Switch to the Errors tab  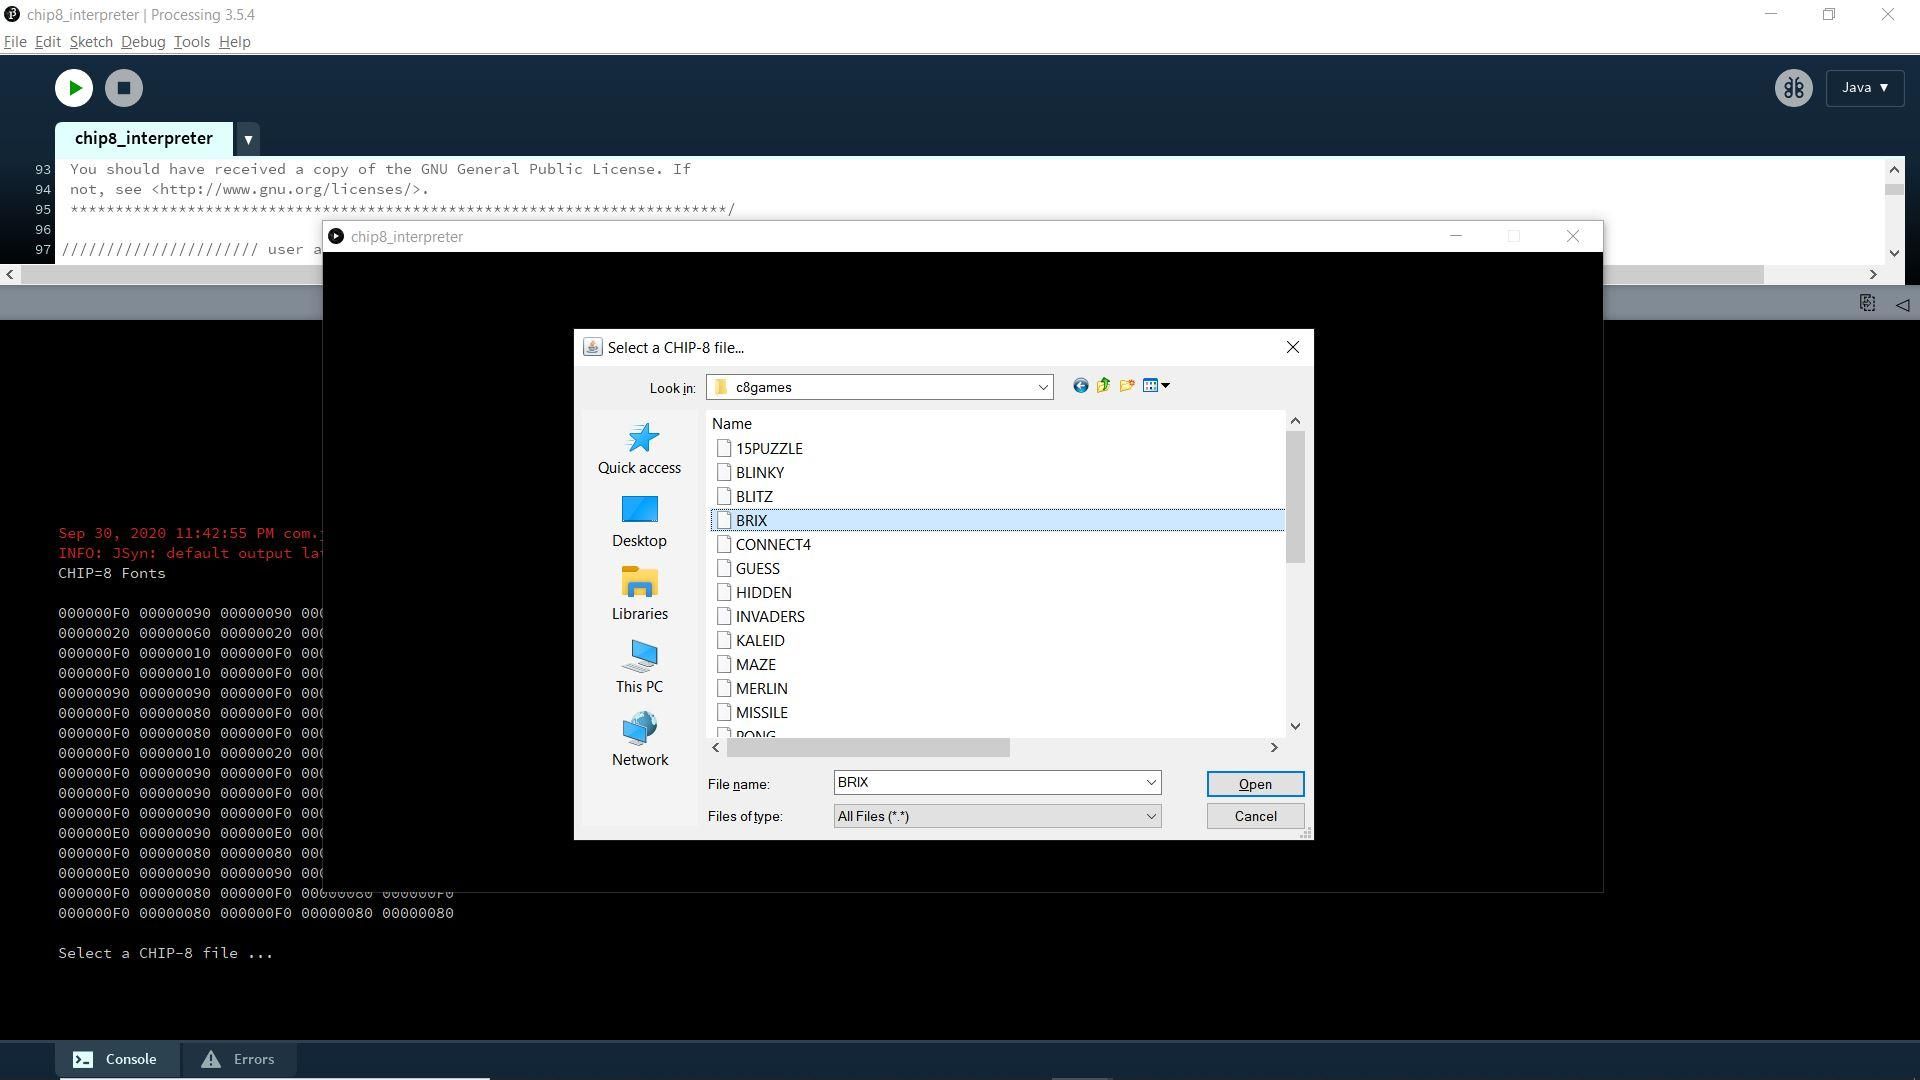(239, 1059)
